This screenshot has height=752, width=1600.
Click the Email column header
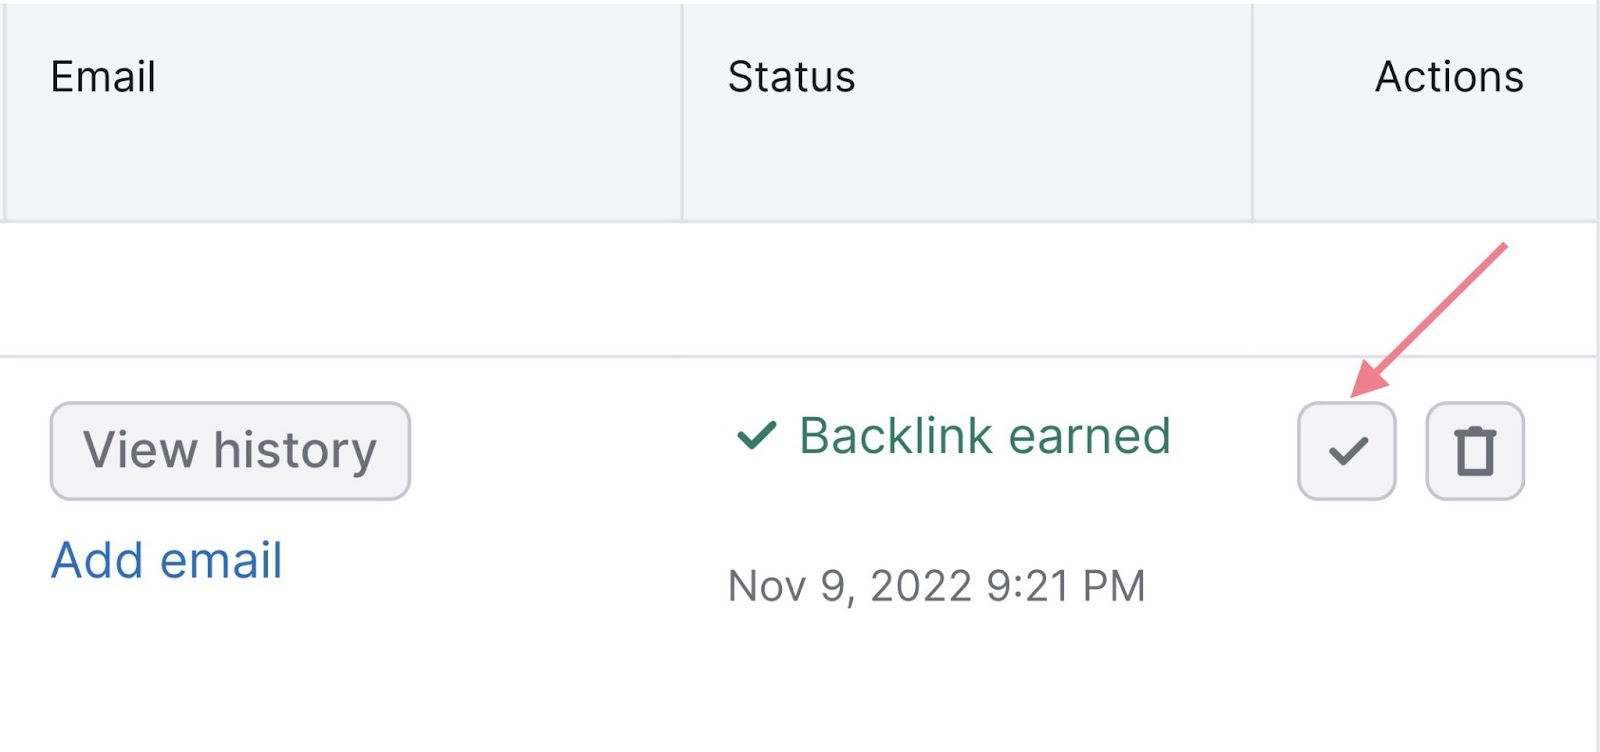click(103, 76)
